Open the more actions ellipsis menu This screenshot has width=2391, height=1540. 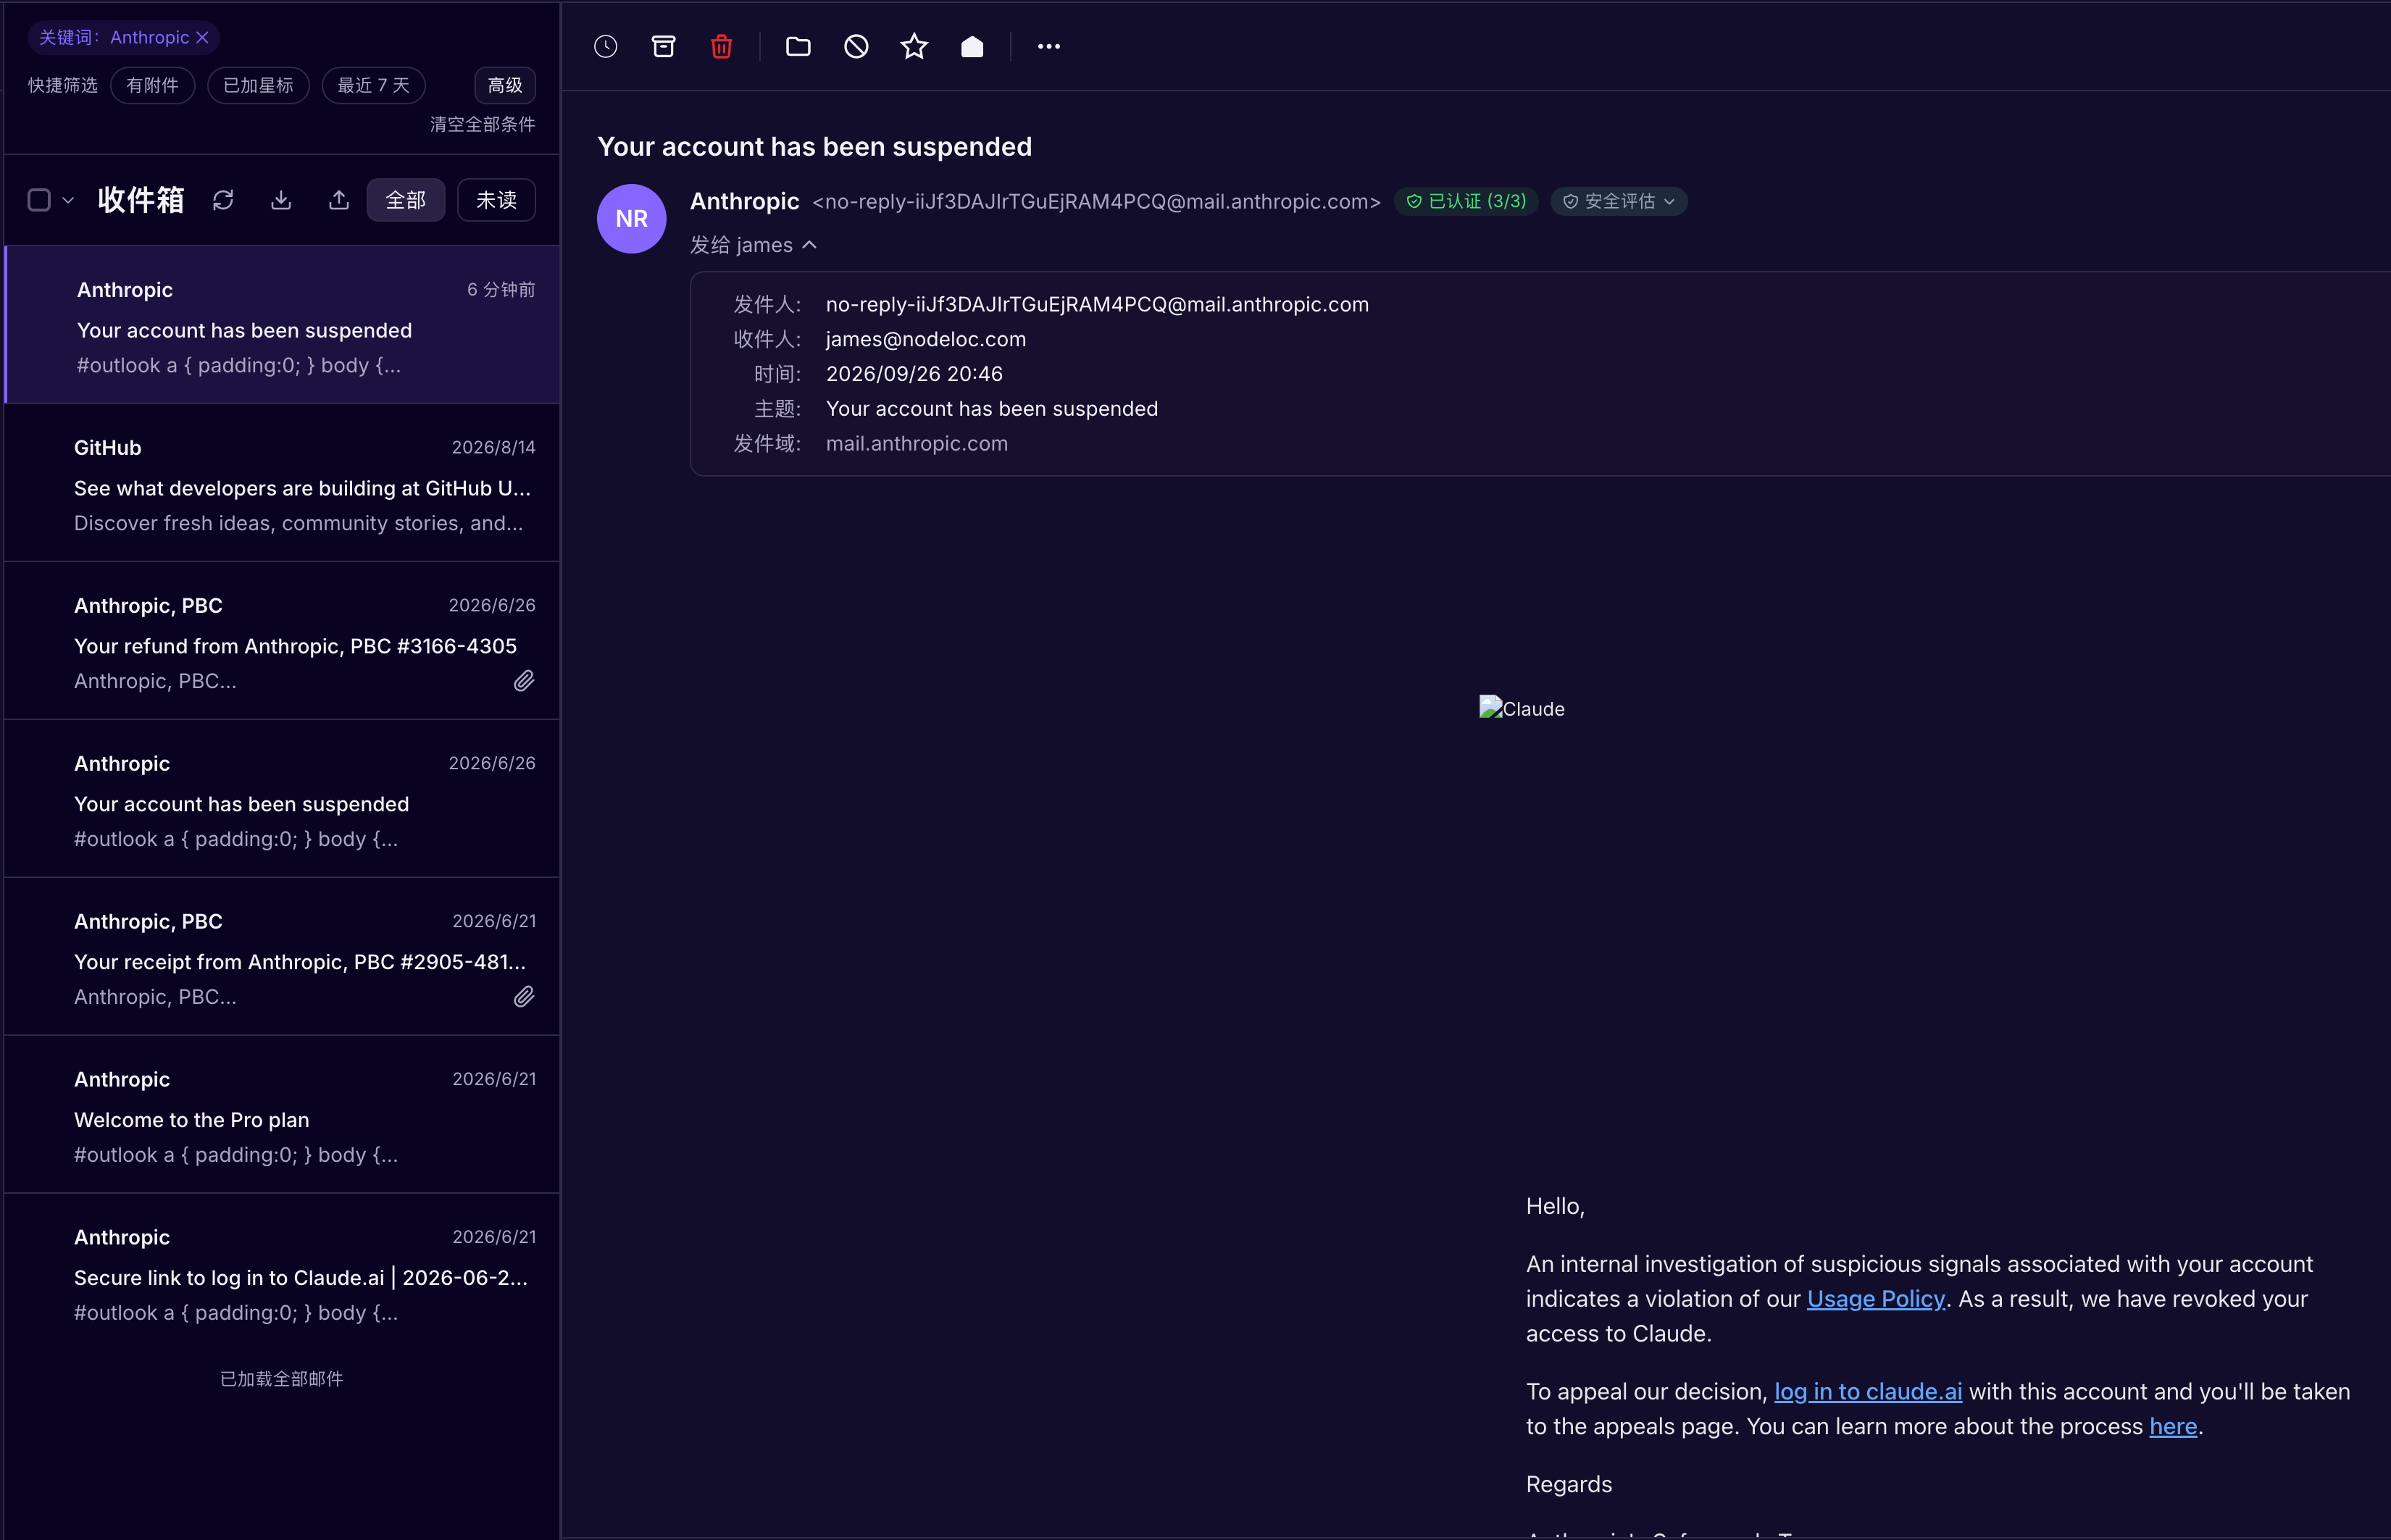click(x=1048, y=47)
